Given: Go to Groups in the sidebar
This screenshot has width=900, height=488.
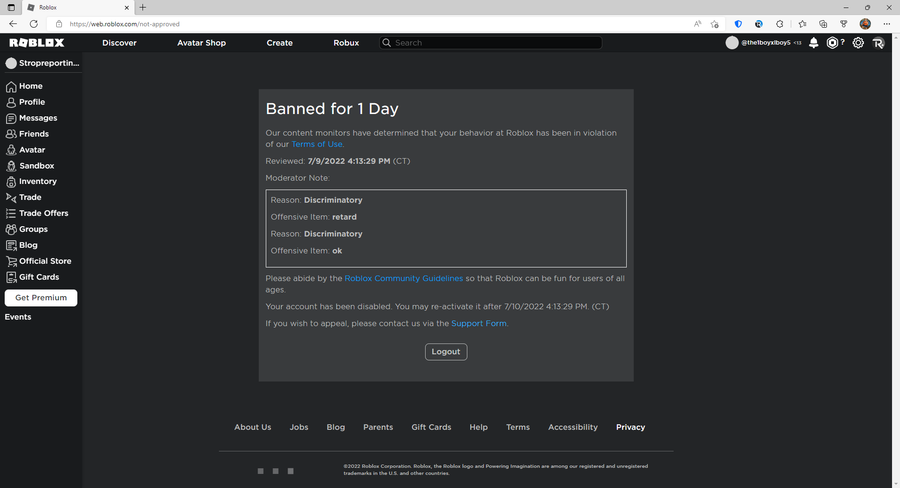Looking at the screenshot, I should (x=26, y=229).
